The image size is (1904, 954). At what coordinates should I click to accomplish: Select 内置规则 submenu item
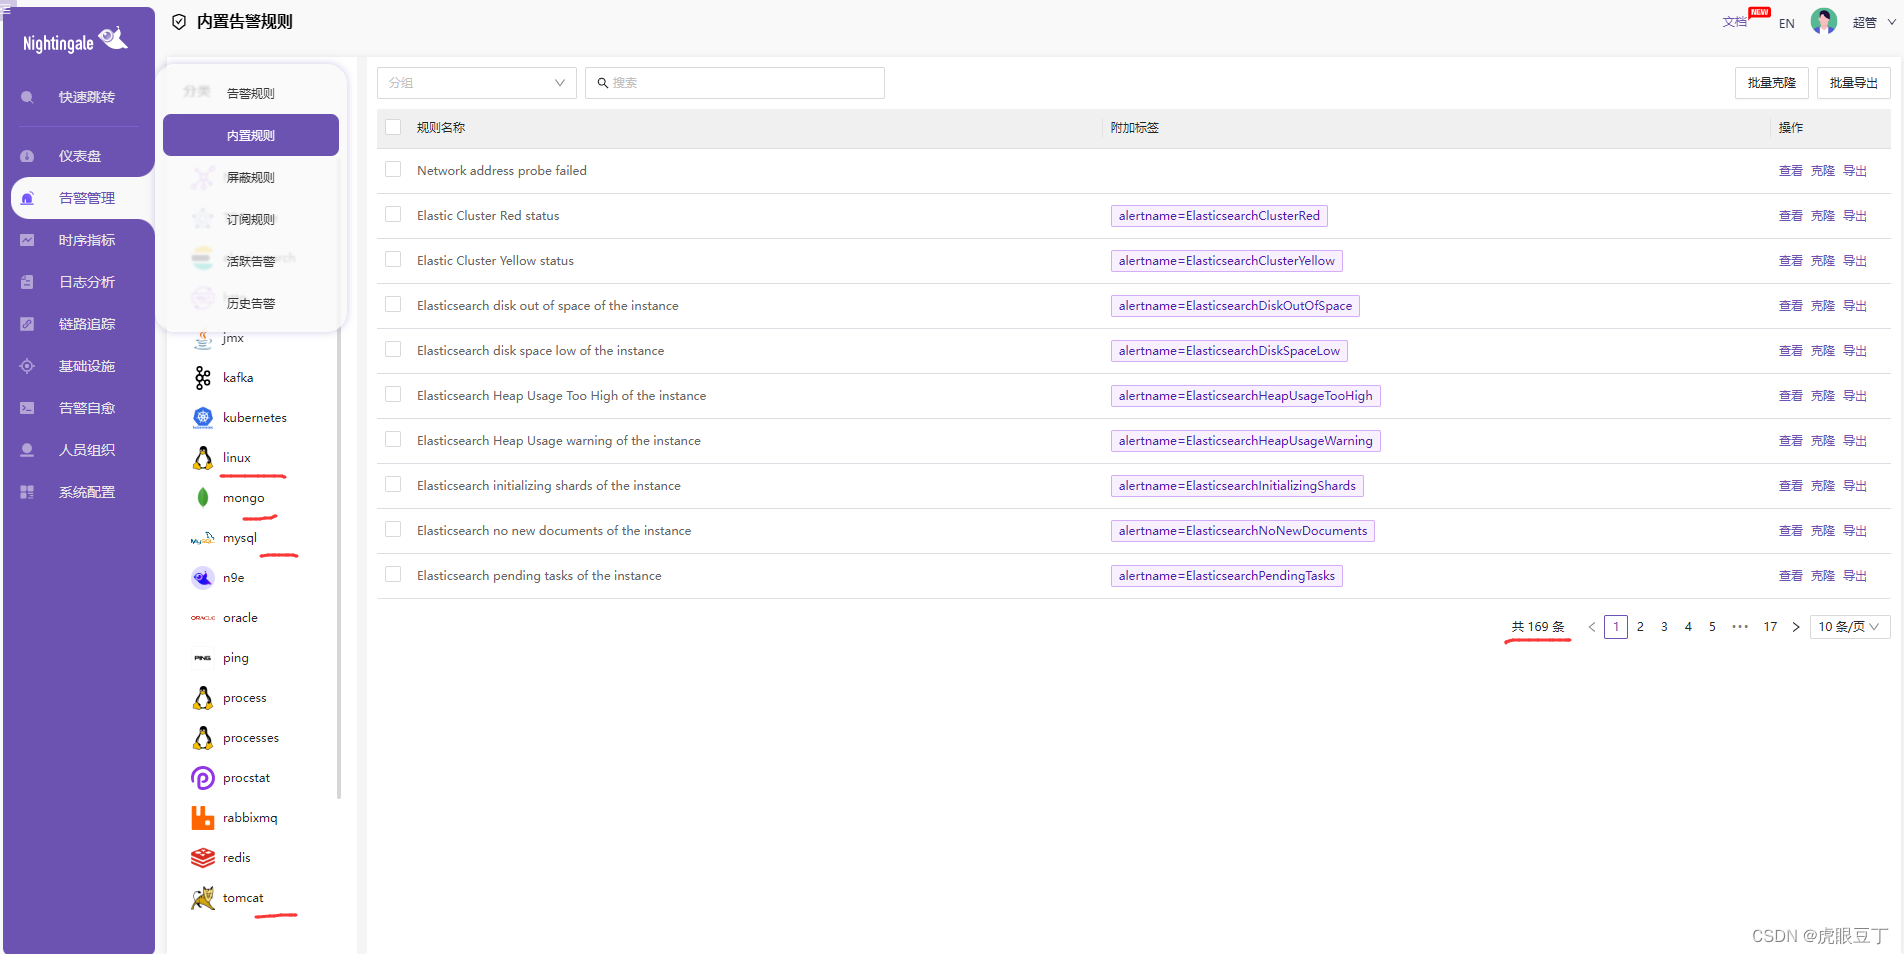pos(251,135)
